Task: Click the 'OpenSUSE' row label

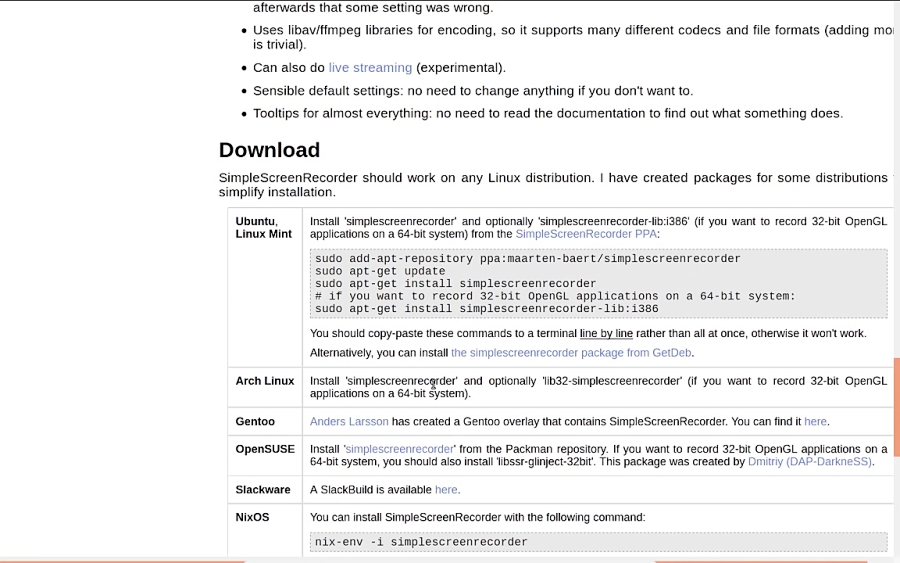Action: [x=265, y=449]
